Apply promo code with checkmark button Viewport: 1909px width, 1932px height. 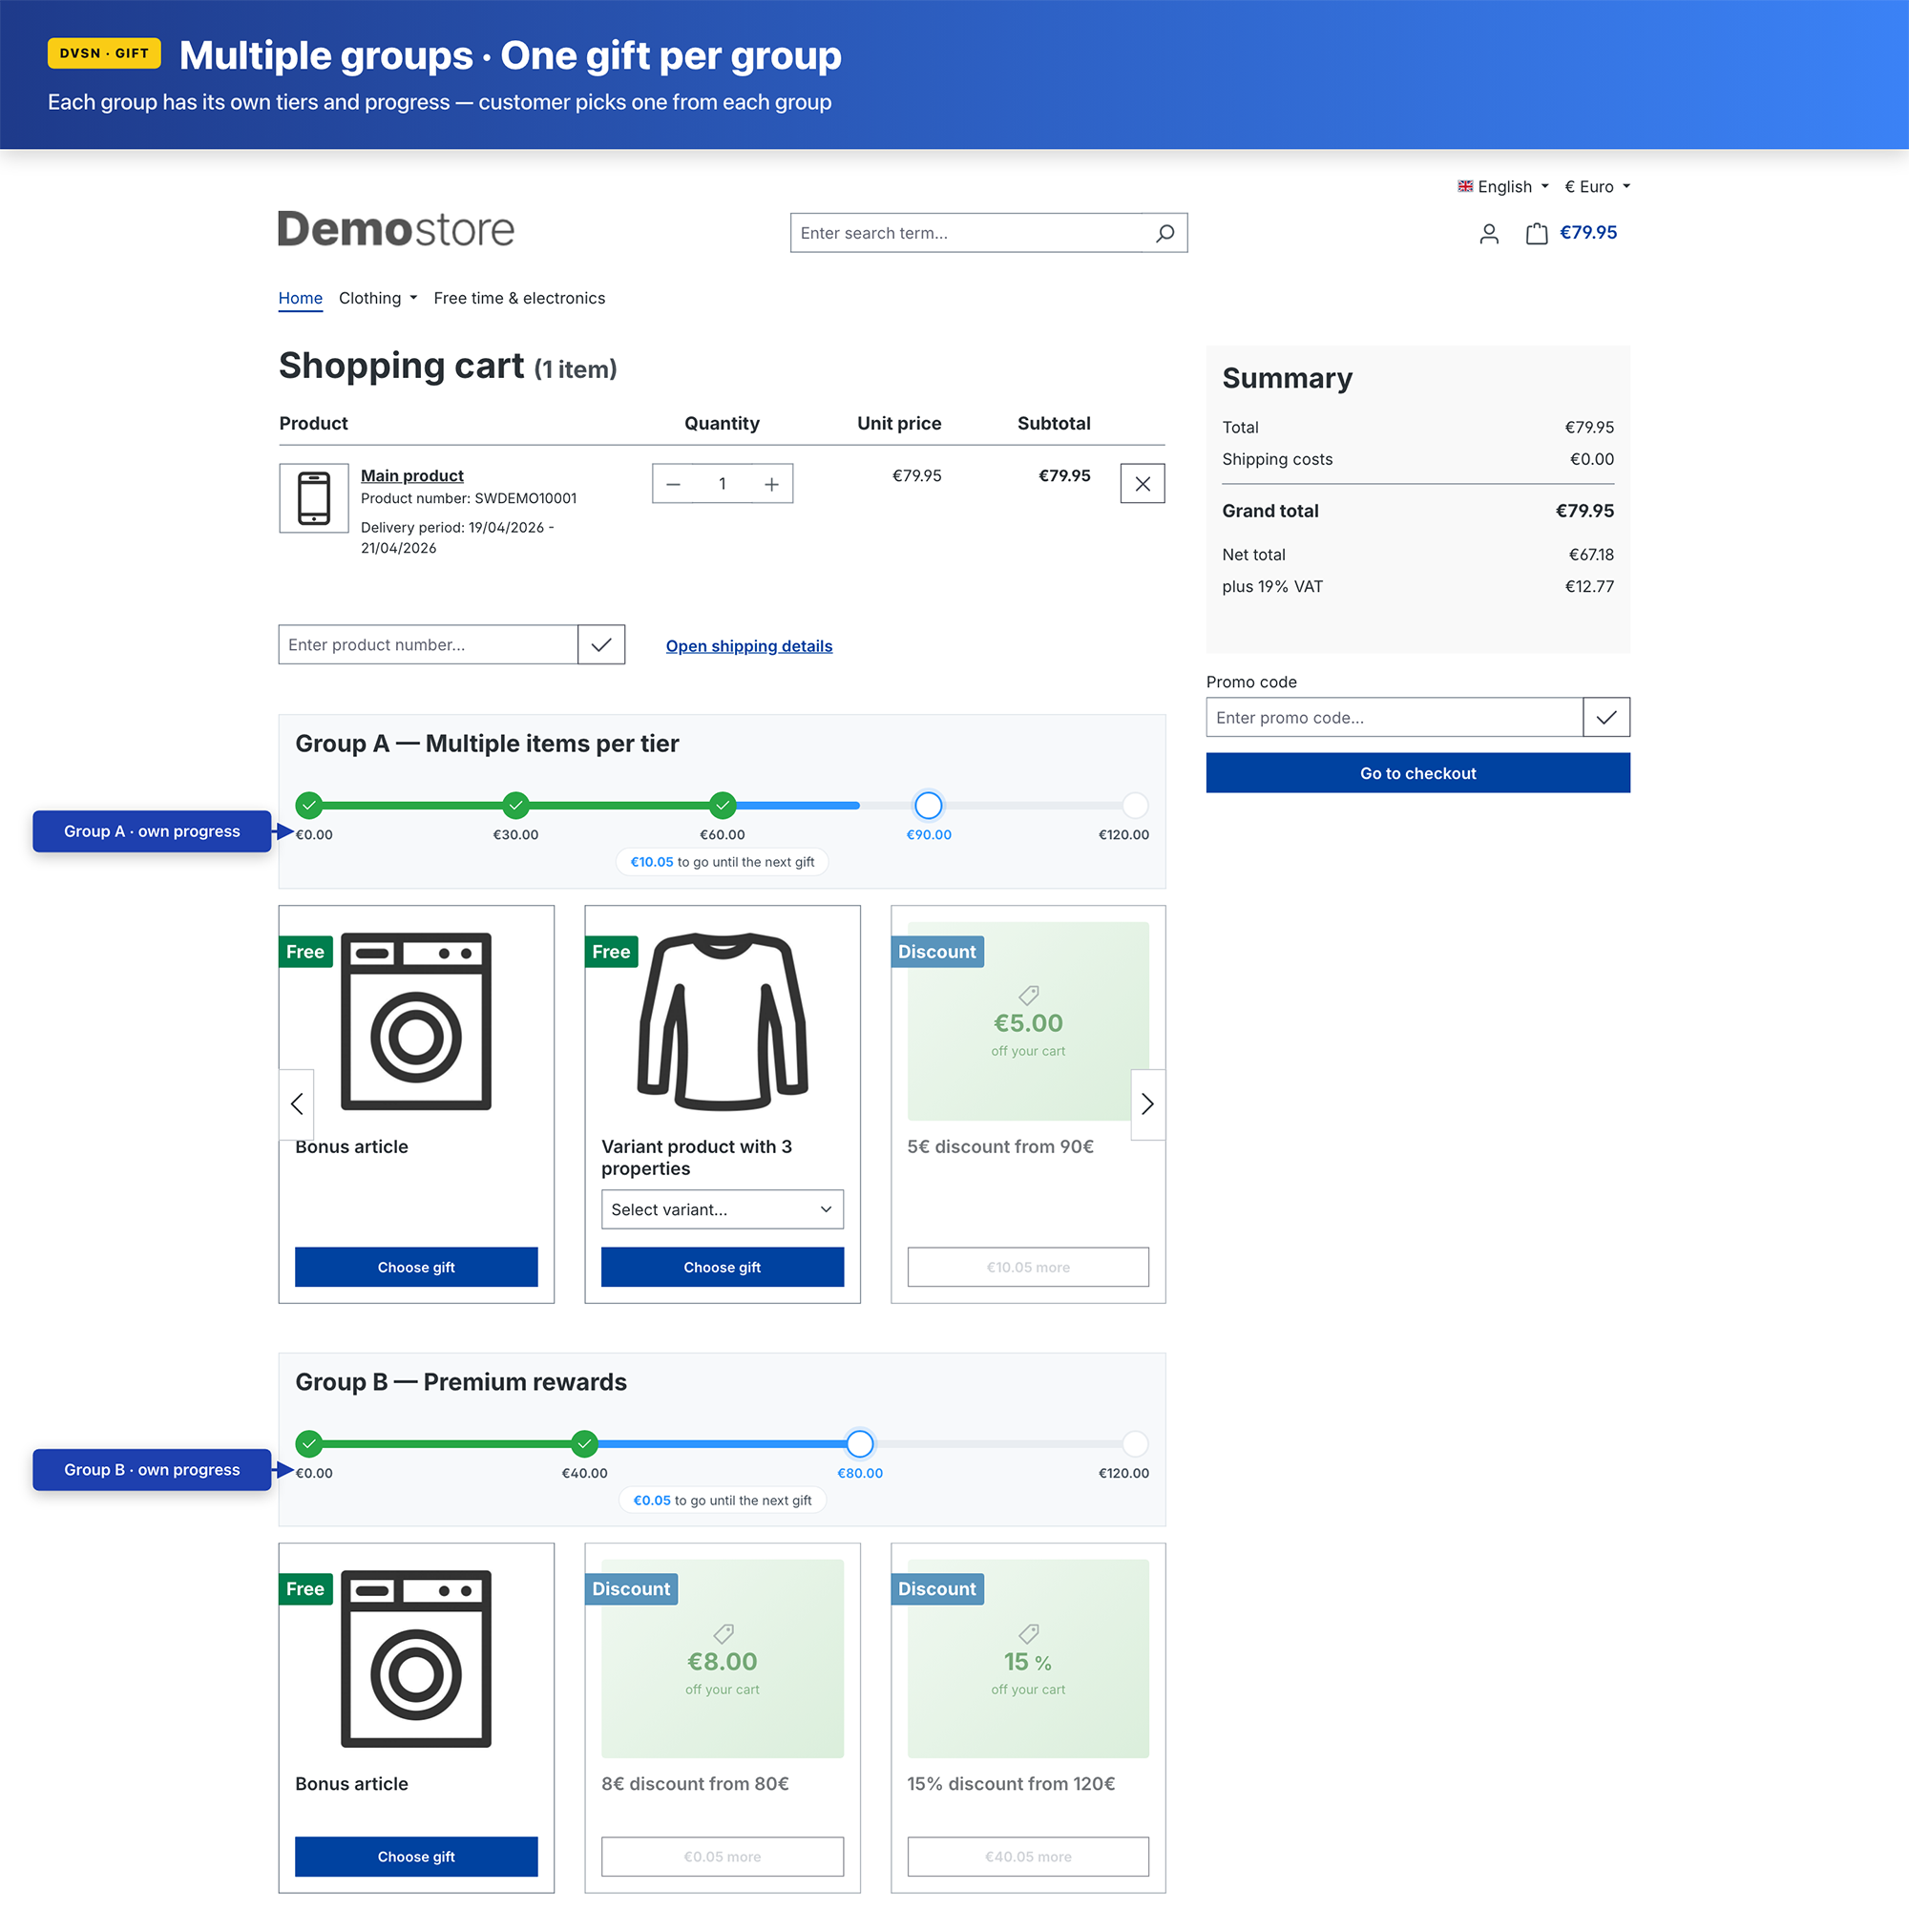click(x=1606, y=717)
